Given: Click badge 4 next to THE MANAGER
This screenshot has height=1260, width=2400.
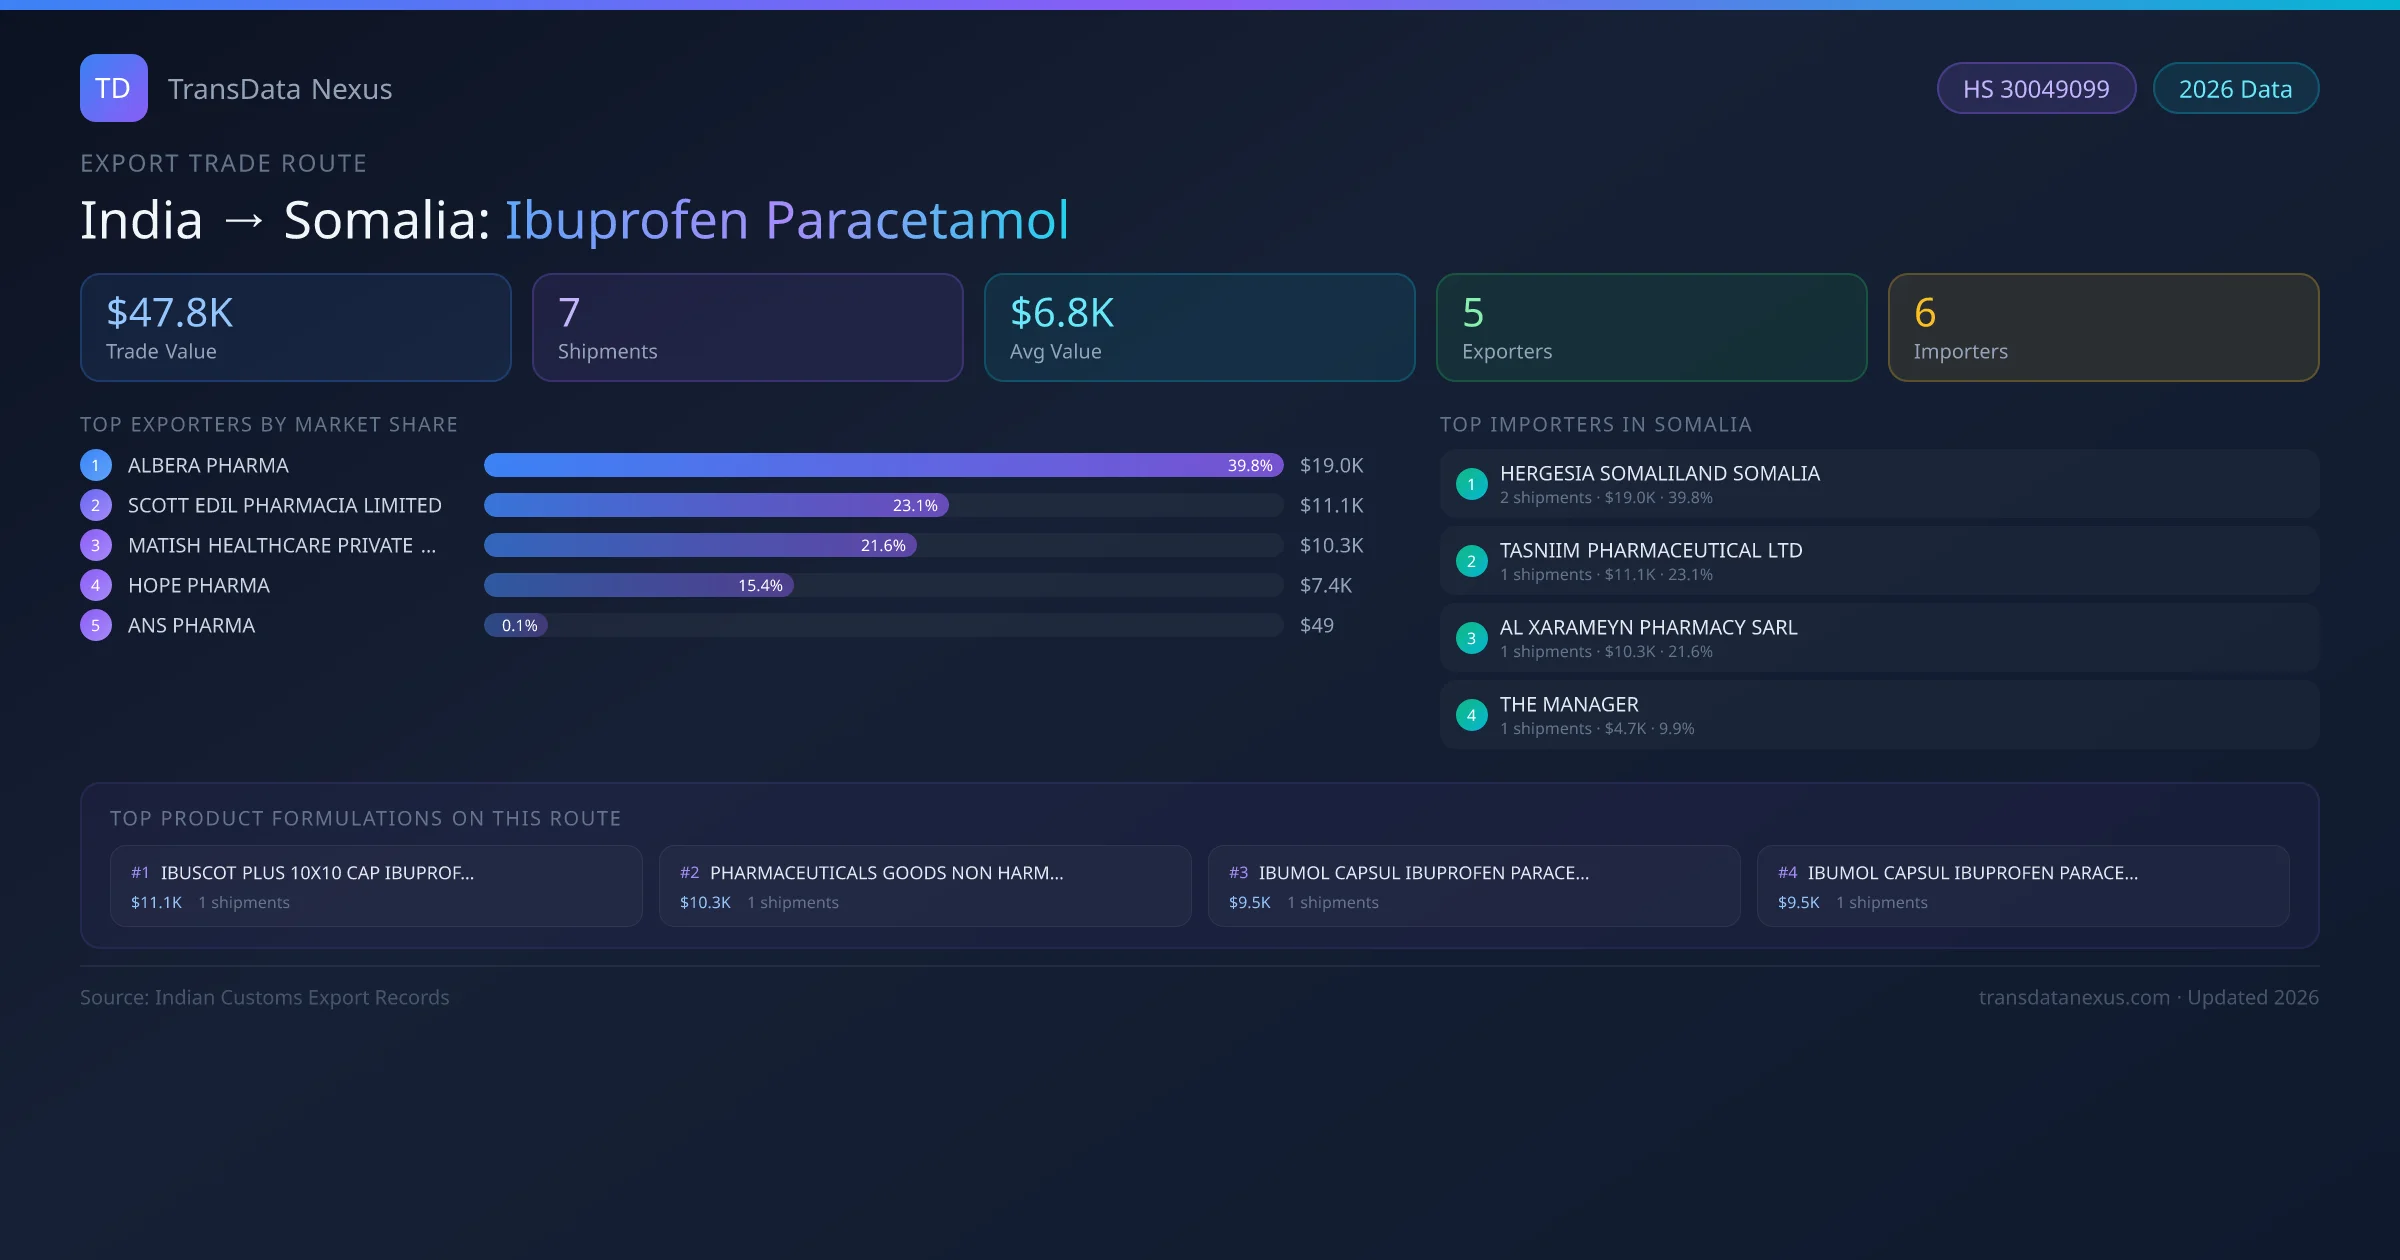Looking at the screenshot, I should coord(1471,714).
